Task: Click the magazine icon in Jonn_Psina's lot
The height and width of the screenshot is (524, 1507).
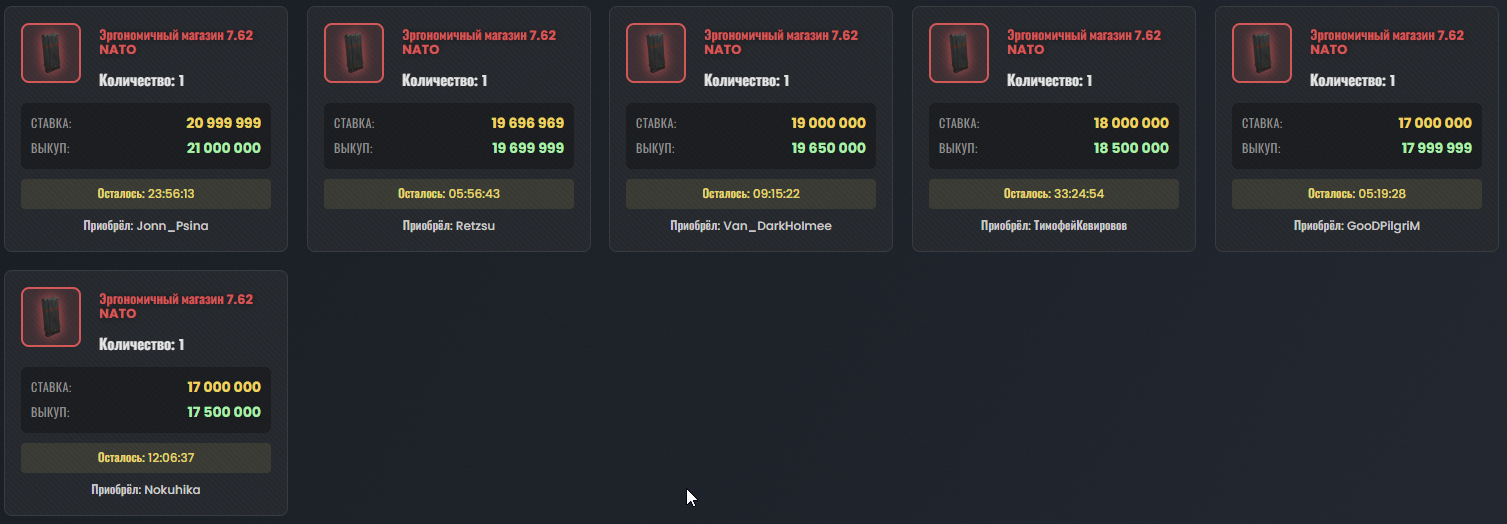Action: (x=51, y=53)
